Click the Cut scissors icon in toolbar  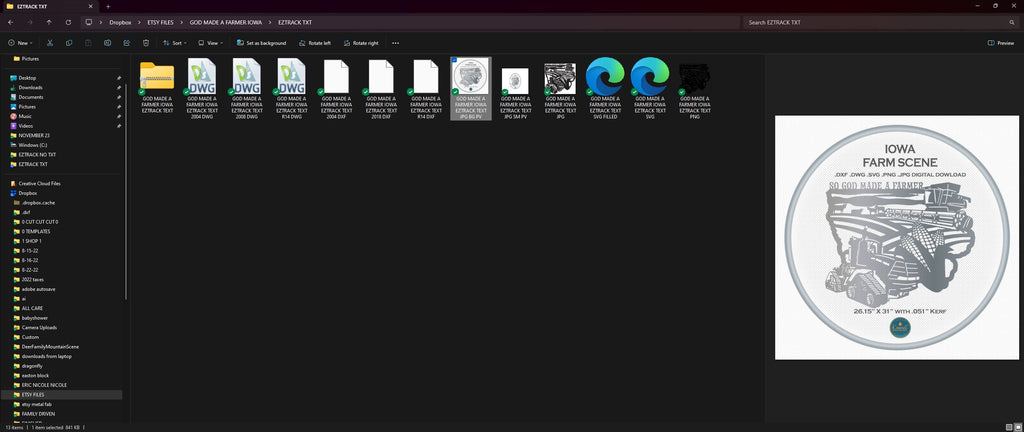click(x=50, y=43)
